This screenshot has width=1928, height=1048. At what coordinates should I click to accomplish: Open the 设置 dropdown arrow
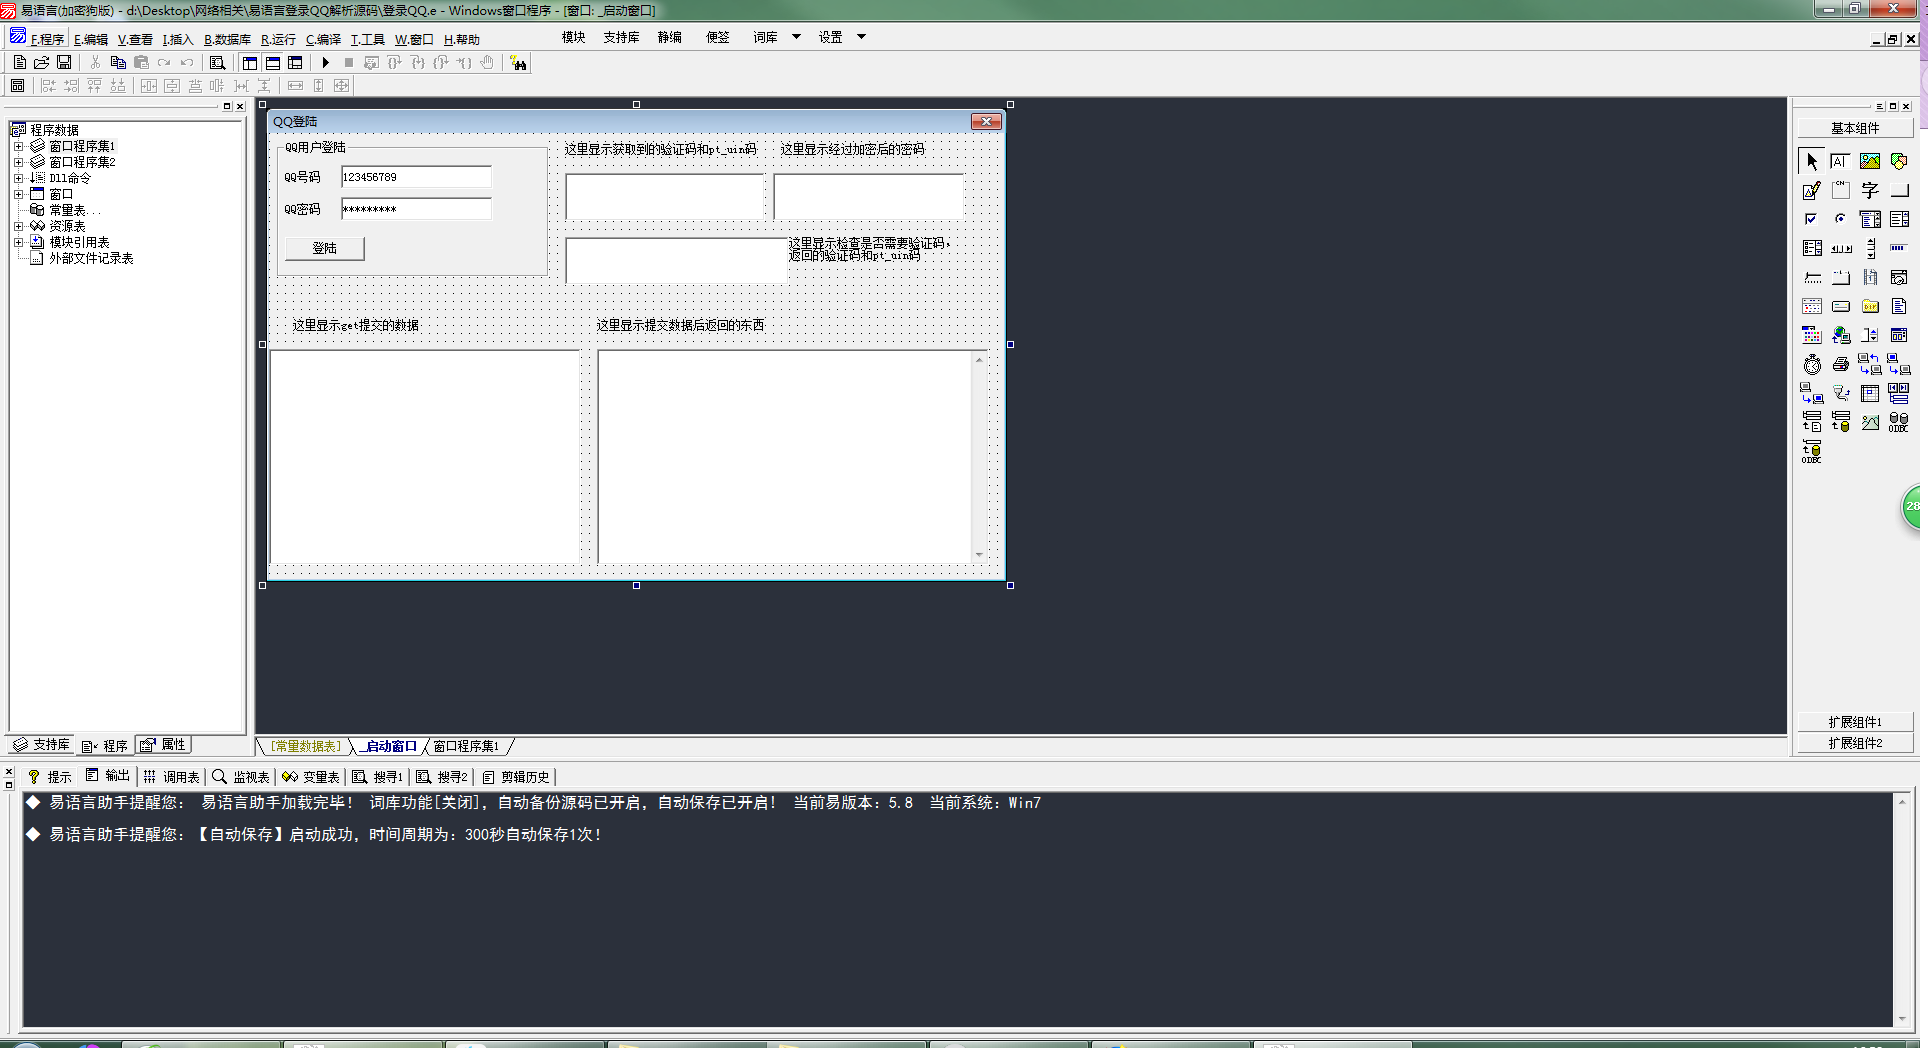click(861, 37)
